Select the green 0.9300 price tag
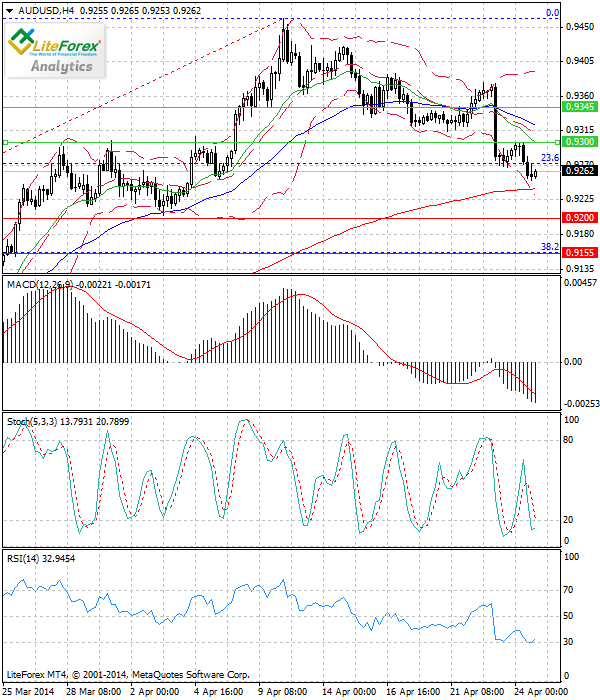600x700 pixels. (580, 142)
